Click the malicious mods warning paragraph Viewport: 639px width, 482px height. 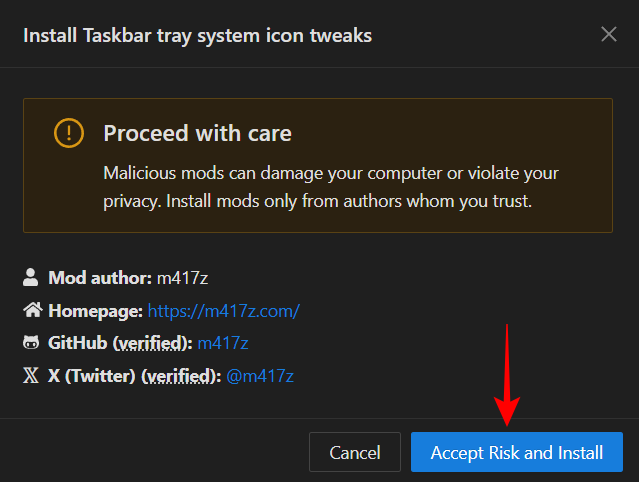[330, 187]
